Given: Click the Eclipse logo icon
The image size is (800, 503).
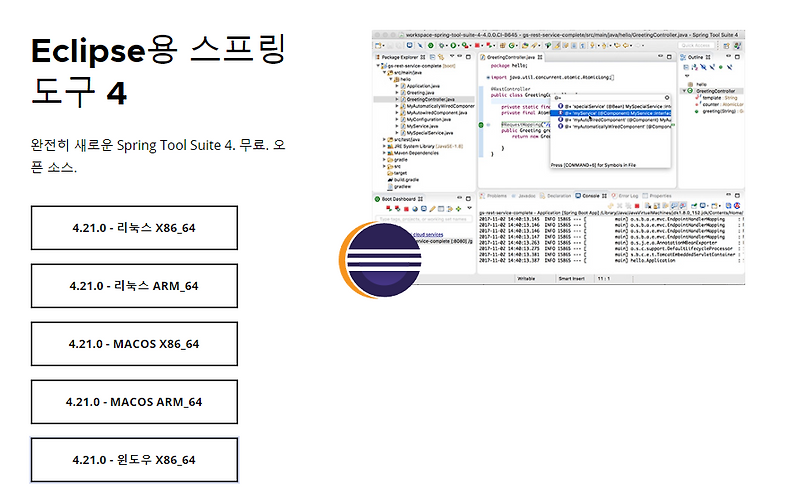Looking at the screenshot, I should (380, 260).
